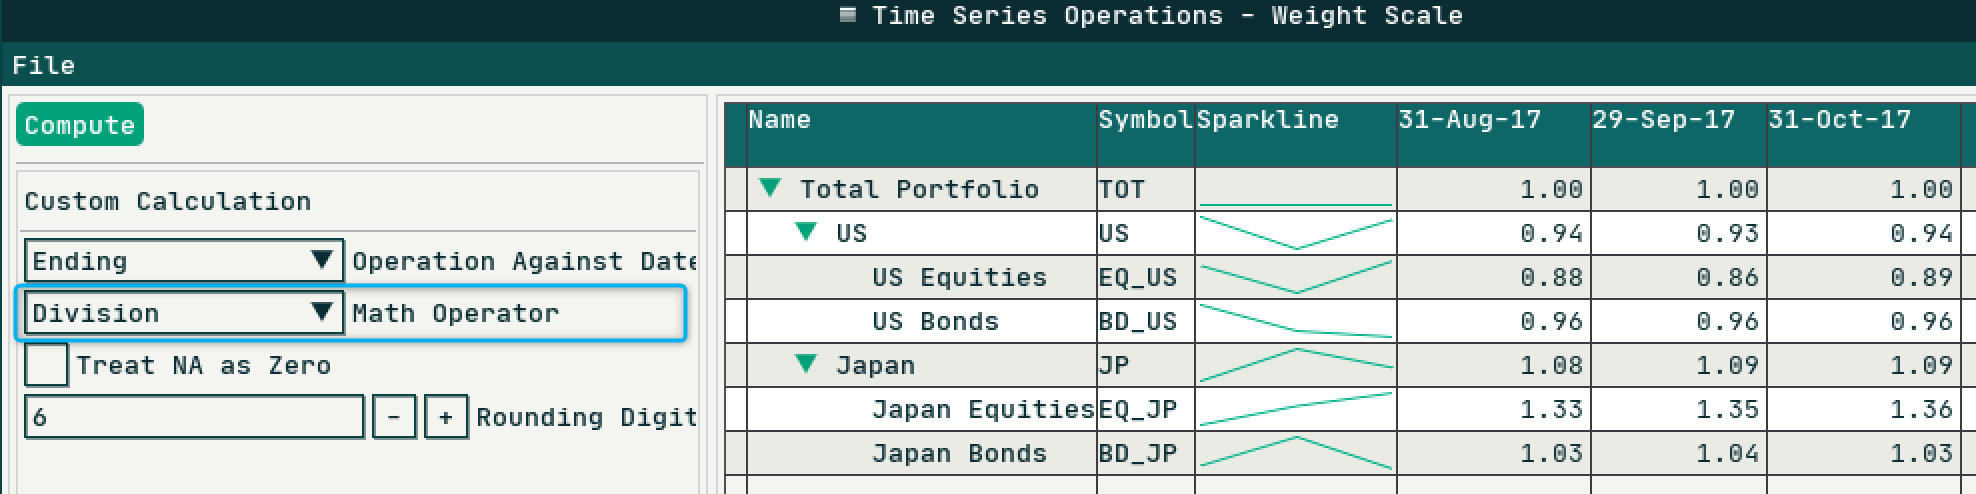
Task: Decrease rounding digits with minus button
Action: (394, 417)
